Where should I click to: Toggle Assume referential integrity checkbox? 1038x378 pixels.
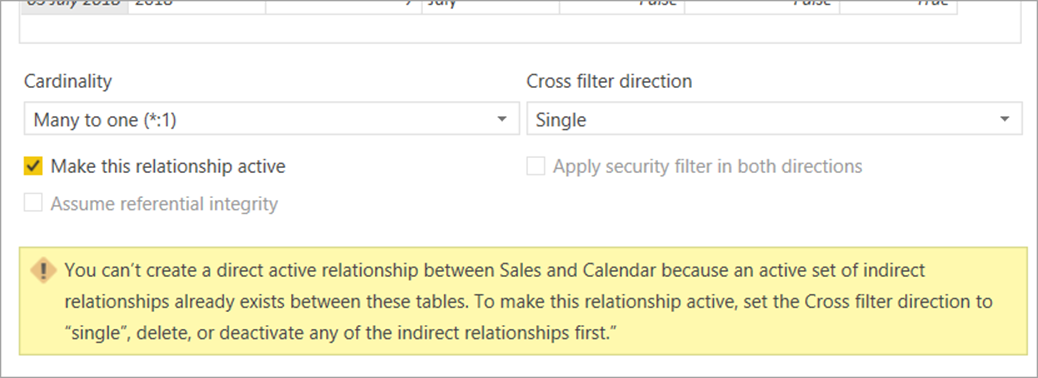coord(33,203)
